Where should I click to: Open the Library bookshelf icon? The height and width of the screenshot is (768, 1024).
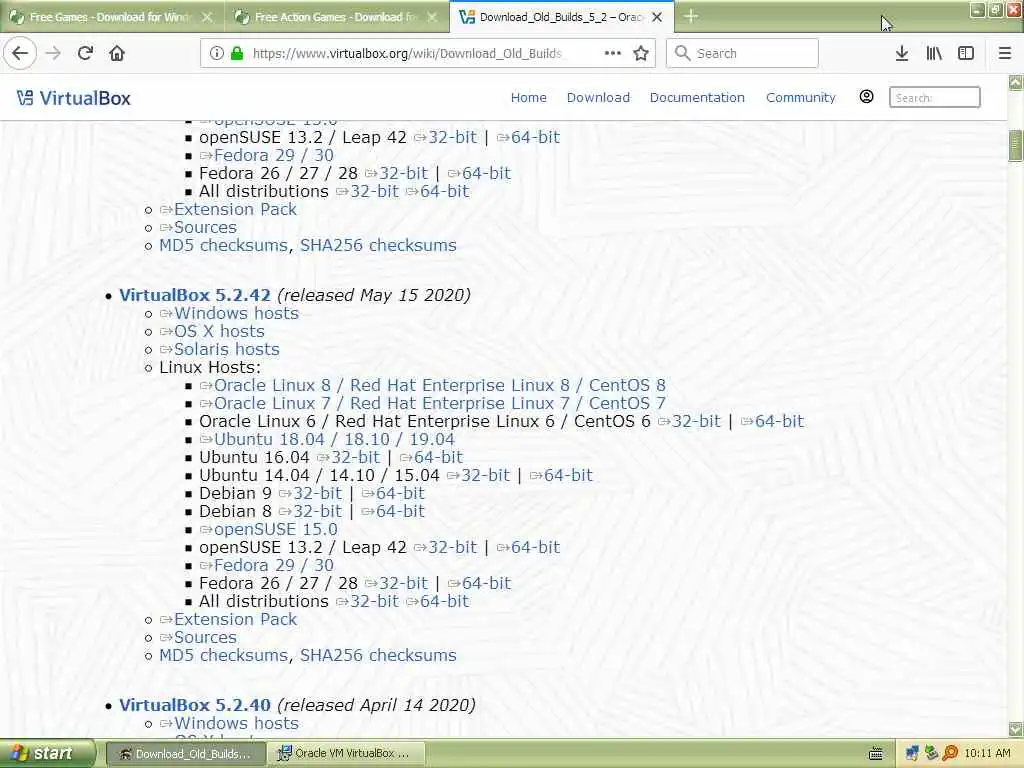point(934,53)
